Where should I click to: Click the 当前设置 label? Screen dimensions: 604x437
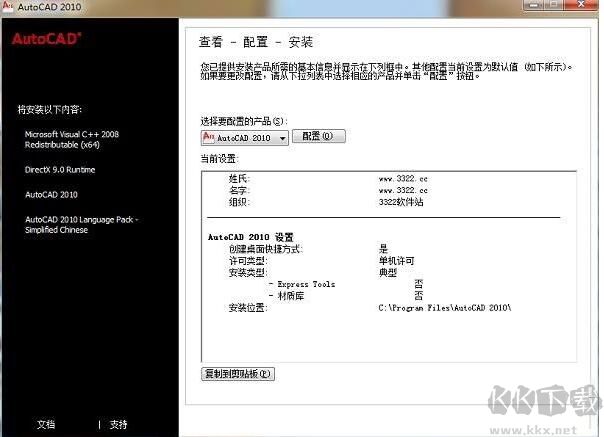tap(220, 159)
